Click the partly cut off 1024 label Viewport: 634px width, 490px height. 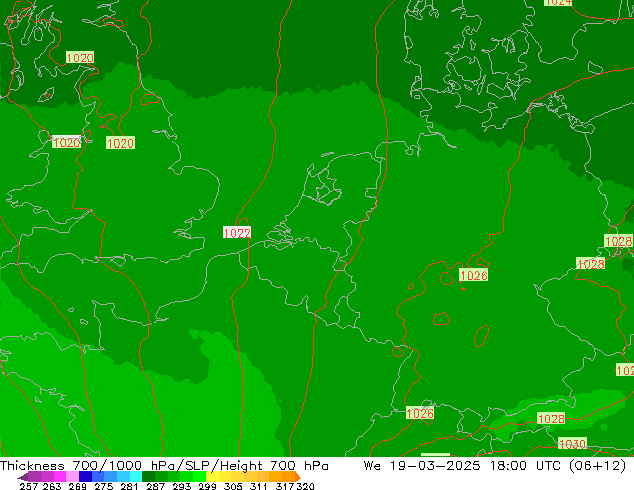[x=558, y=2]
